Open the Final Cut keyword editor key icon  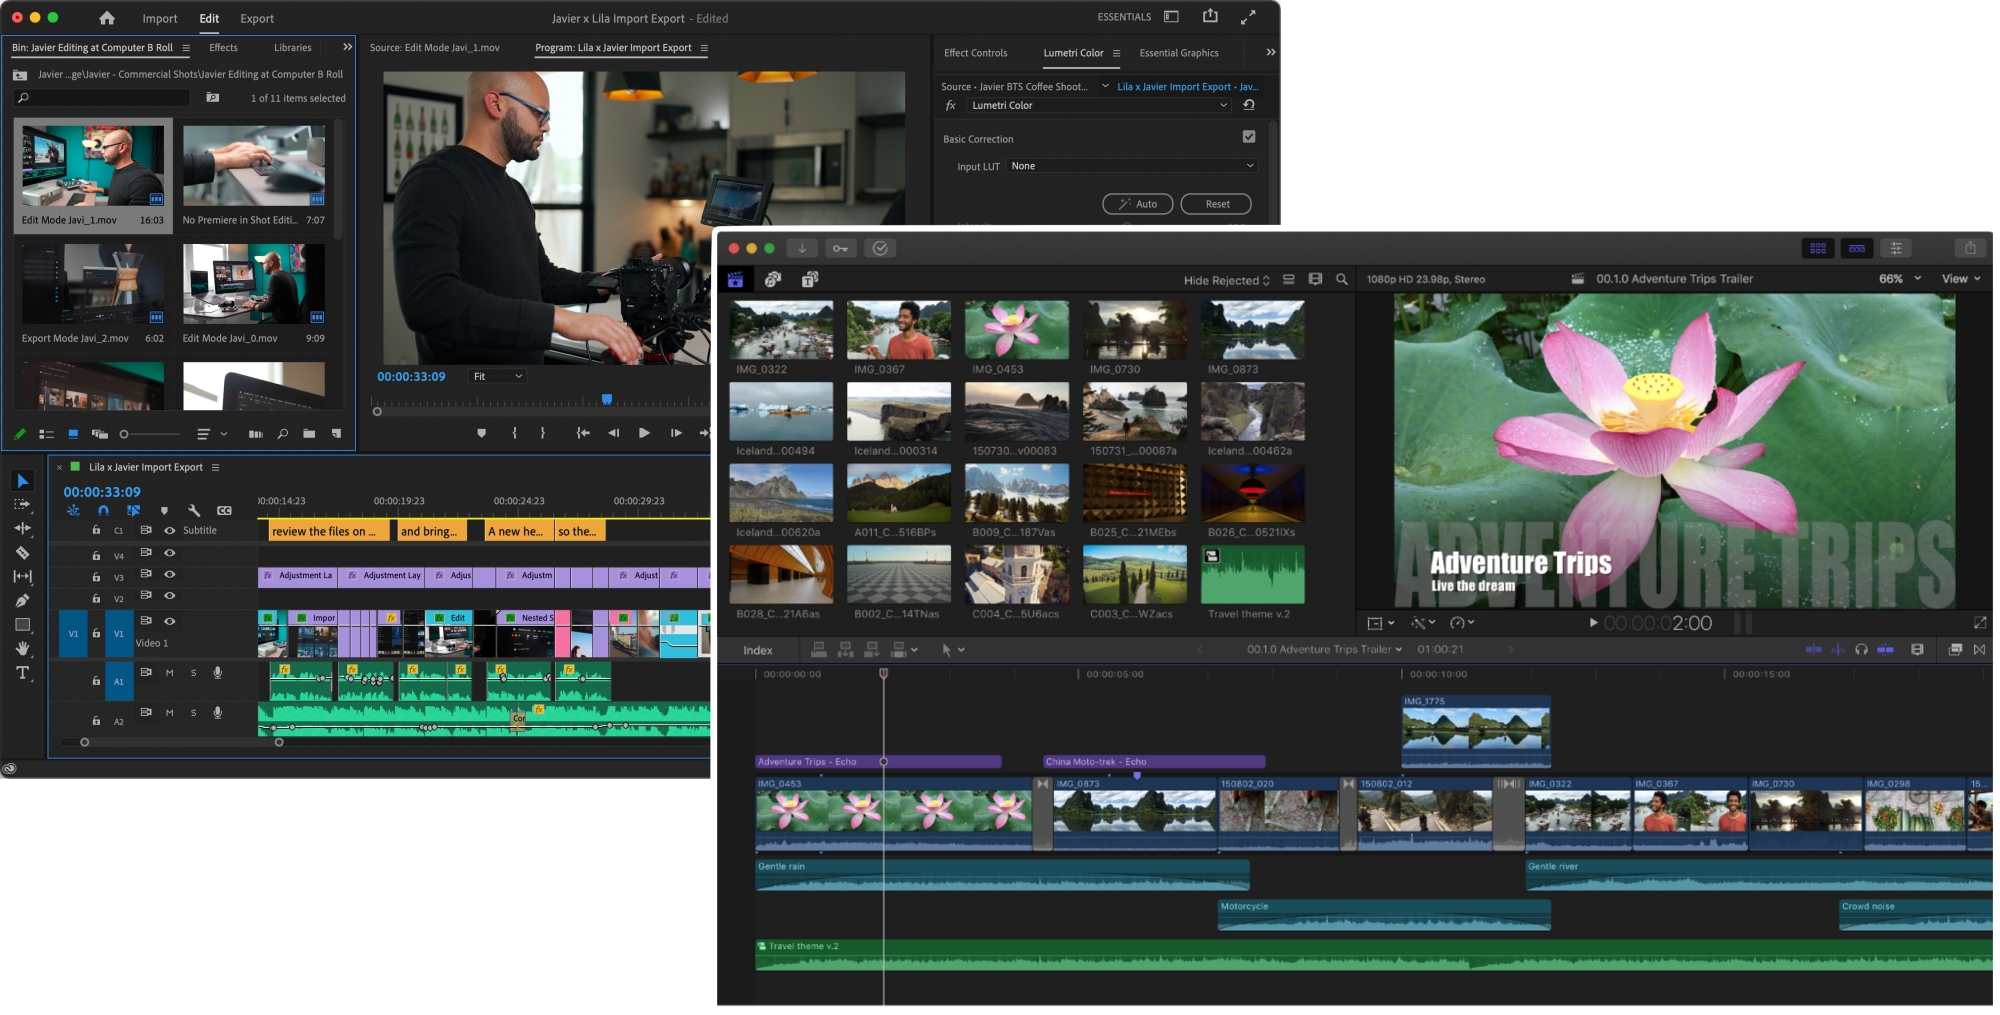[840, 248]
